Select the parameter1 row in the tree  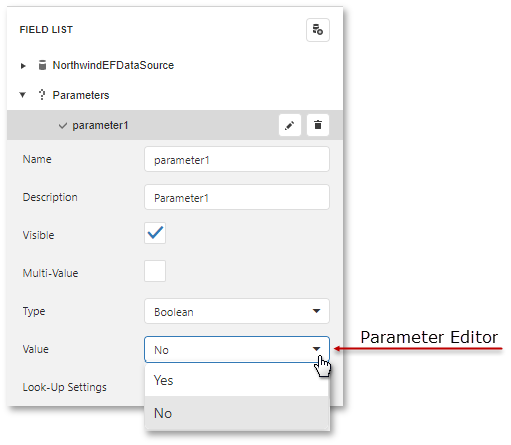175,125
